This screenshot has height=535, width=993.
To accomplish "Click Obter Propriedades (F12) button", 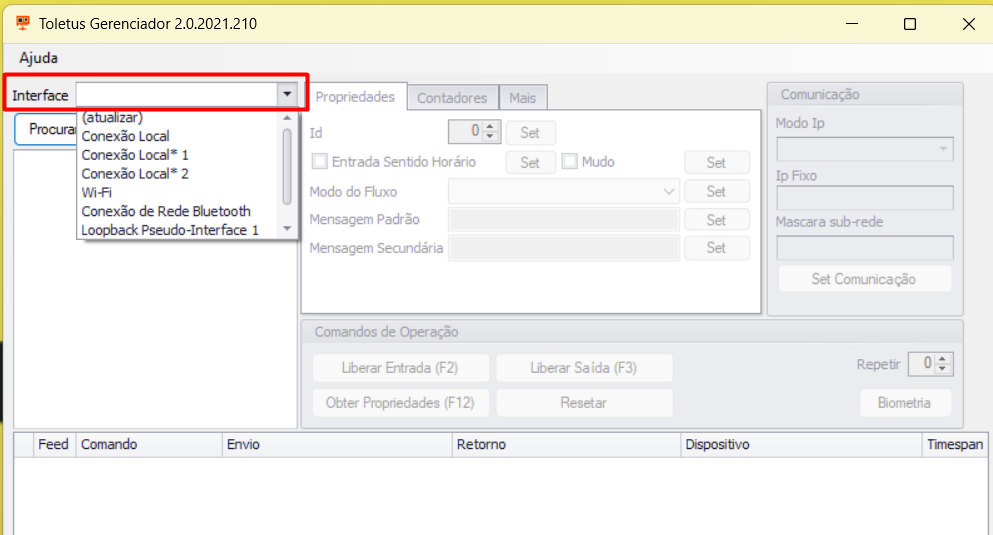I will [400, 403].
